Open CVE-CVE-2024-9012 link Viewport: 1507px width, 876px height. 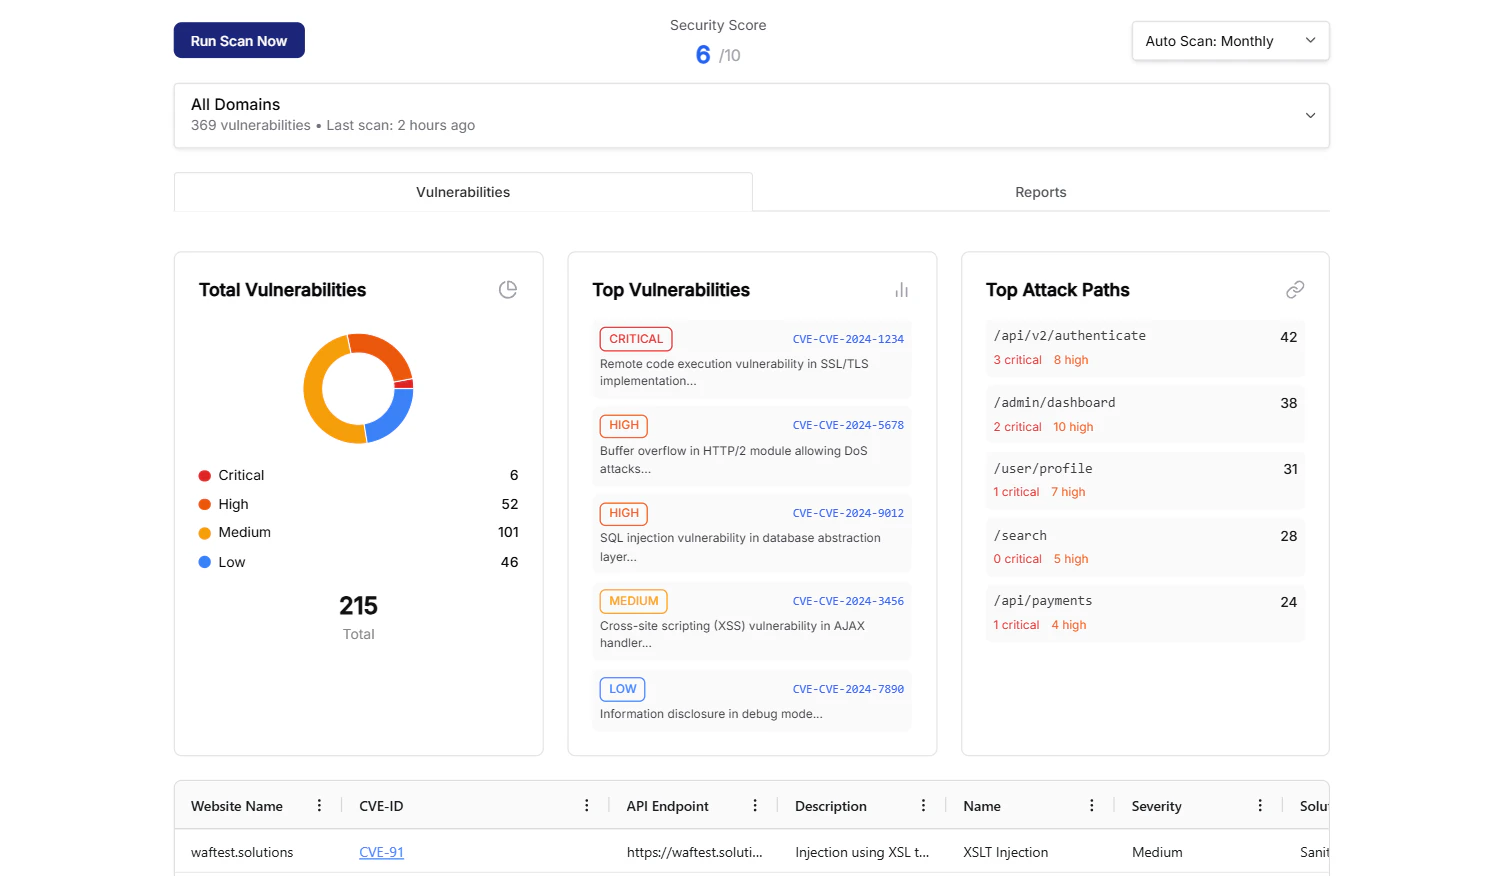tap(848, 513)
